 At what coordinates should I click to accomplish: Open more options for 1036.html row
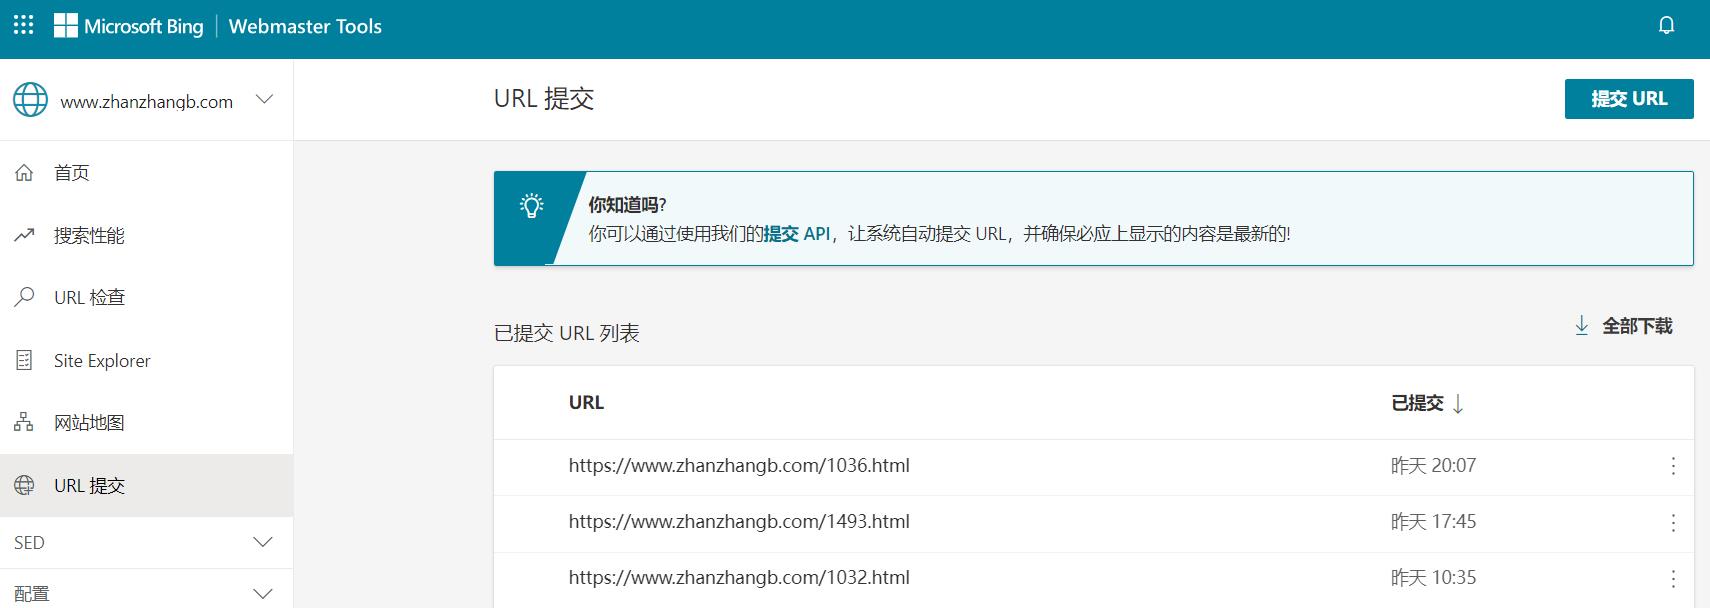pos(1672,466)
